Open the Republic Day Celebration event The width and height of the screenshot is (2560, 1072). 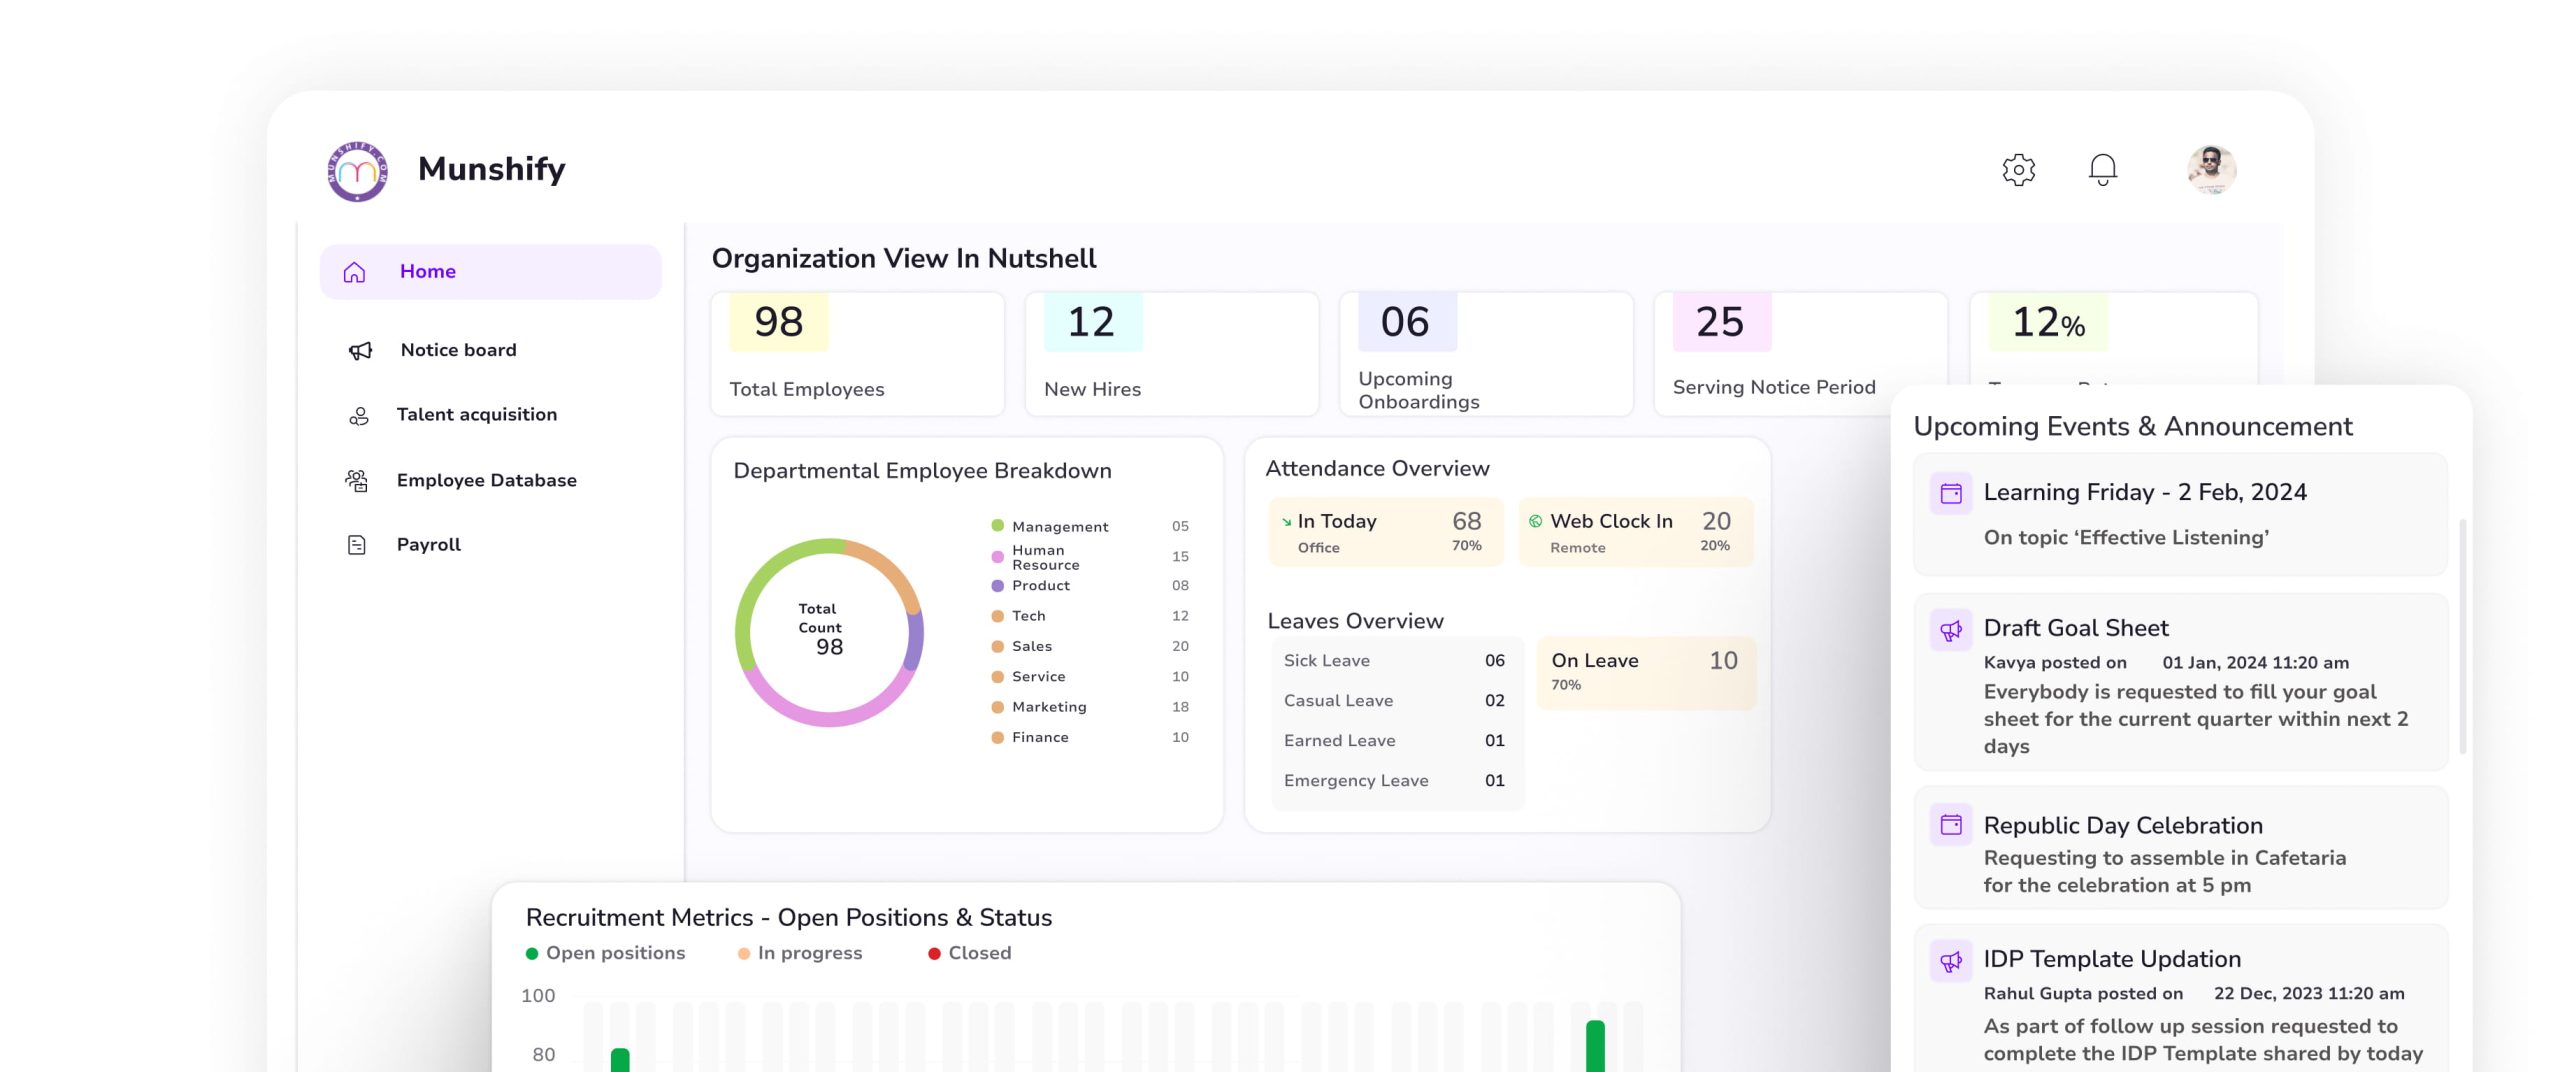[x=2180, y=847]
